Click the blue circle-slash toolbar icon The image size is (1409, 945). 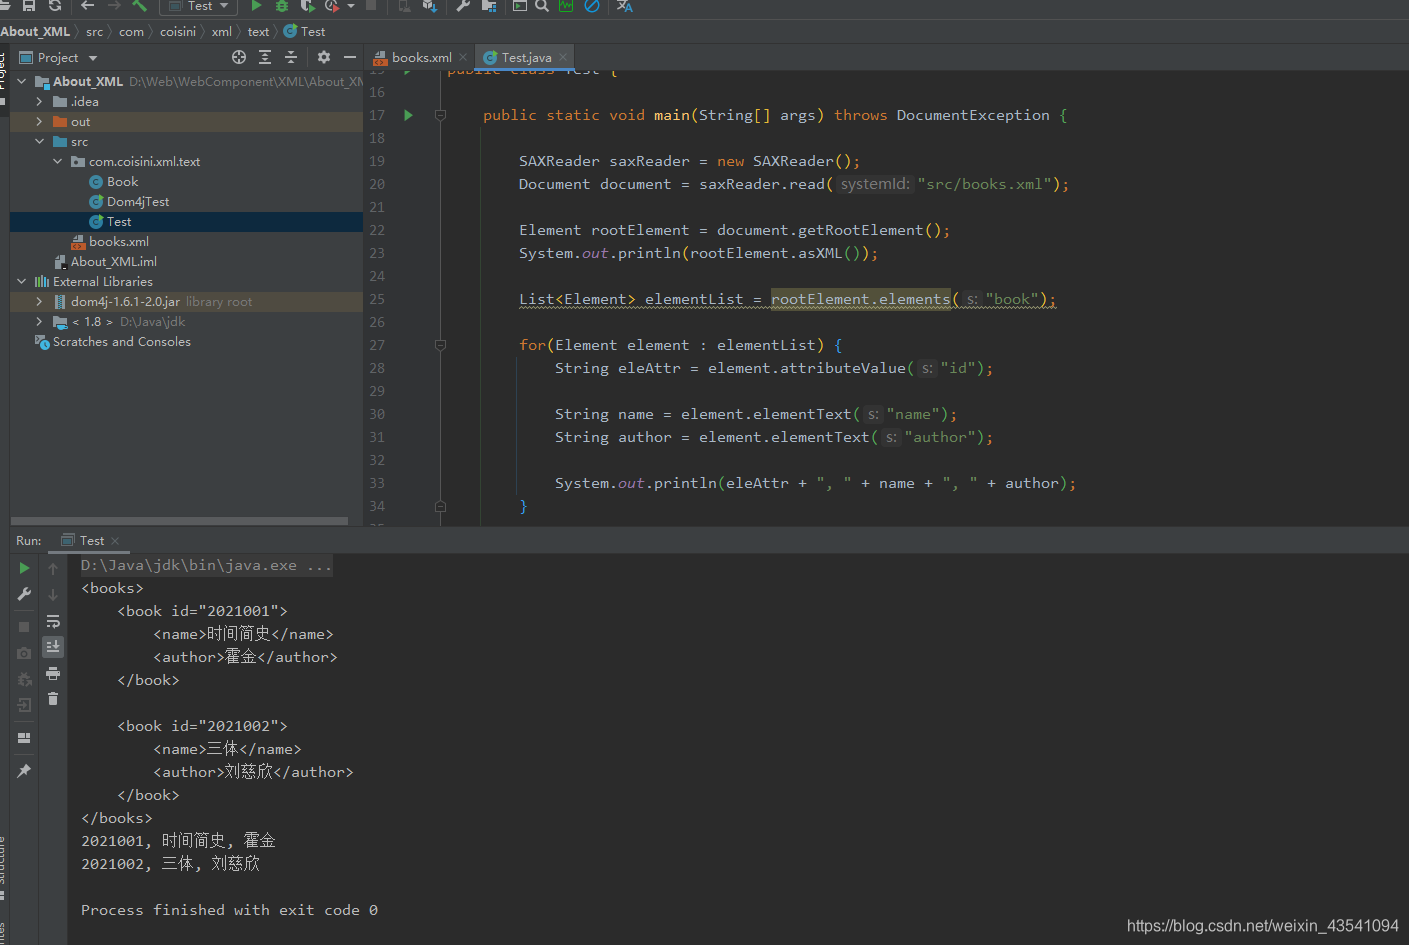click(x=592, y=6)
